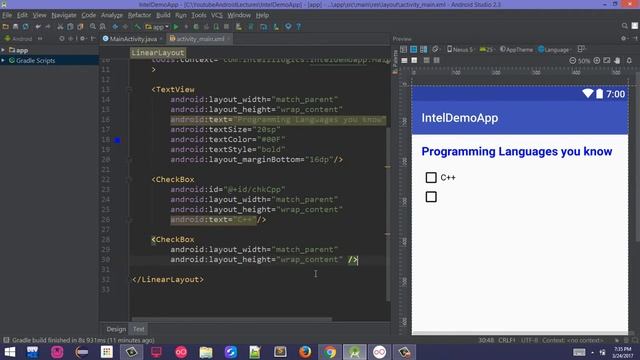This screenshot has height=360, width=640.
Task: Click the layout variants icon in preview
Action: tap(581, 49)
